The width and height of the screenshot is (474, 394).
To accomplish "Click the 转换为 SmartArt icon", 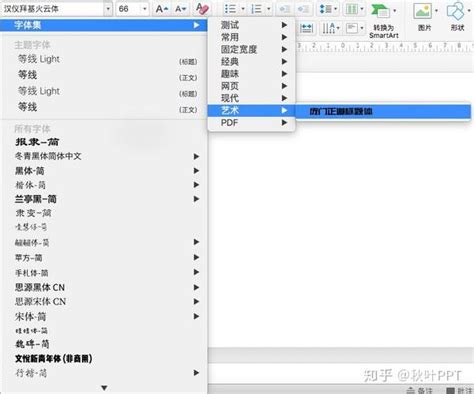I will coord(380,11).
